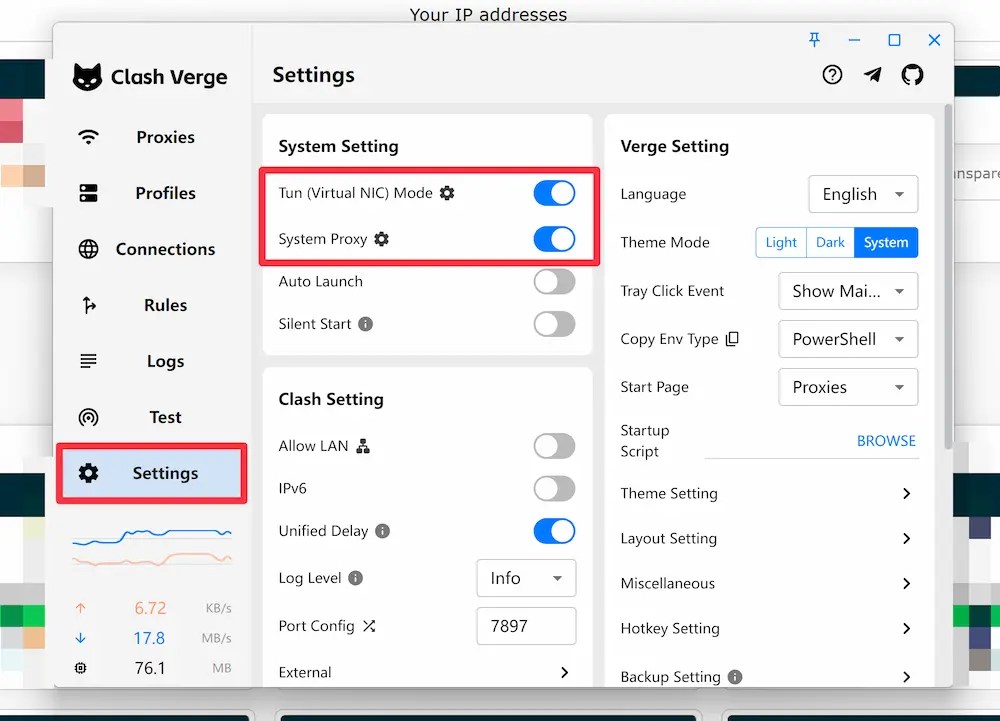Click Port Config 7897 field
The image size is (1000, 721).
pyautogui.click(x=526, y=626)
